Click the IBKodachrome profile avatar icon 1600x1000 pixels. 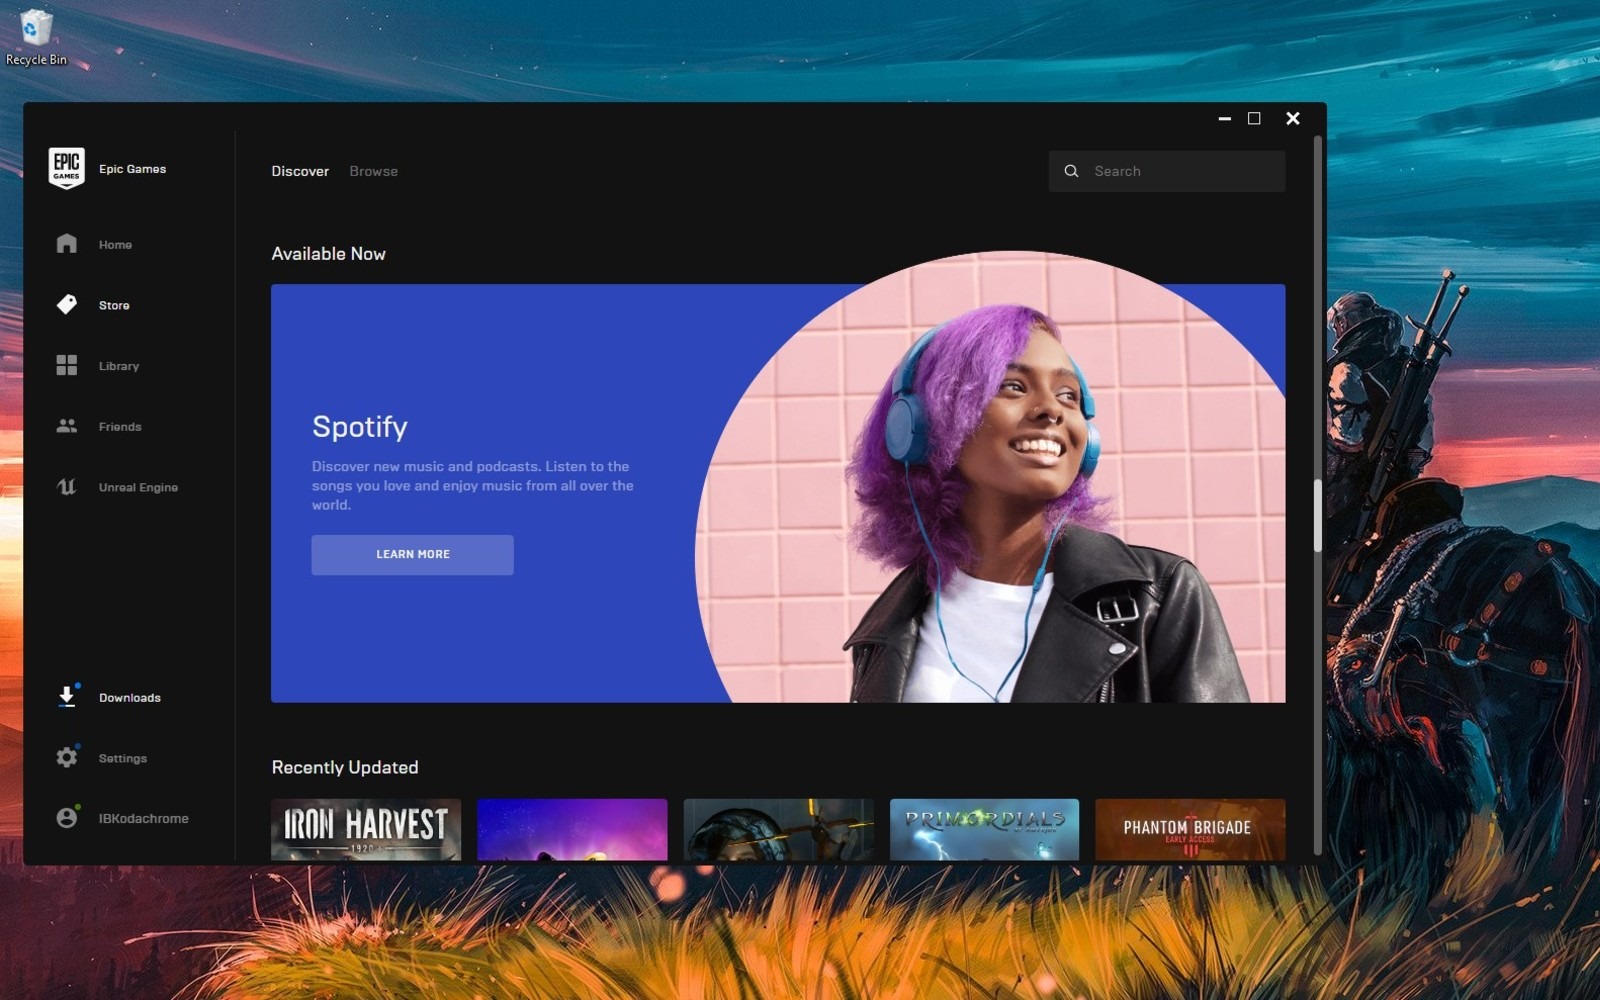click(67, 818)
